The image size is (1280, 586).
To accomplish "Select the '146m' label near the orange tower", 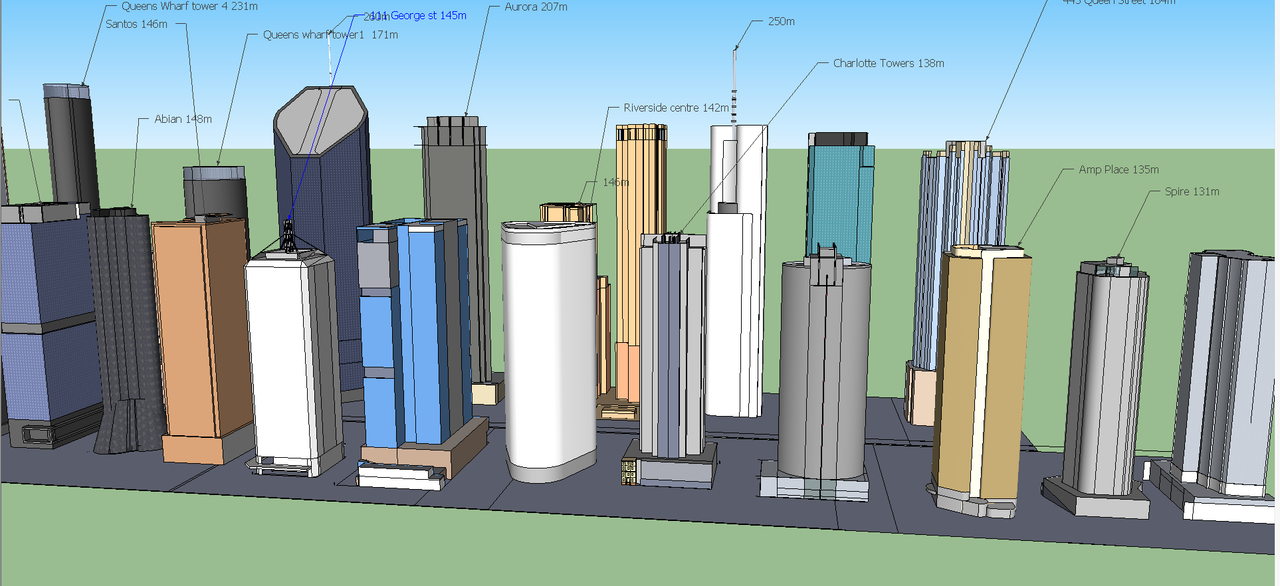I will point(615,182).
